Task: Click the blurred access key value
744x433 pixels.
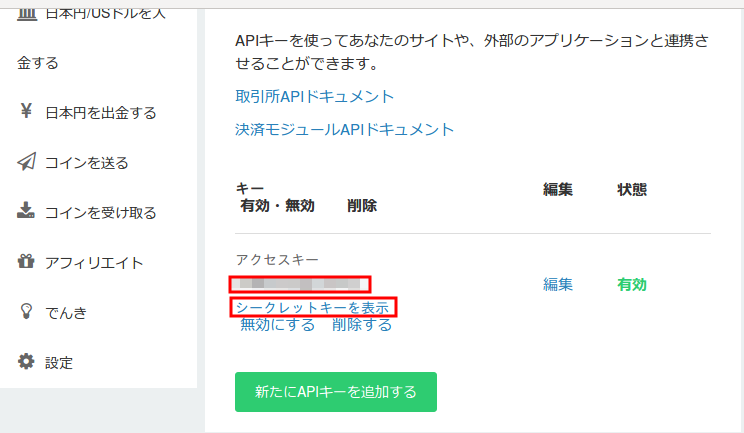Action: 300,284
